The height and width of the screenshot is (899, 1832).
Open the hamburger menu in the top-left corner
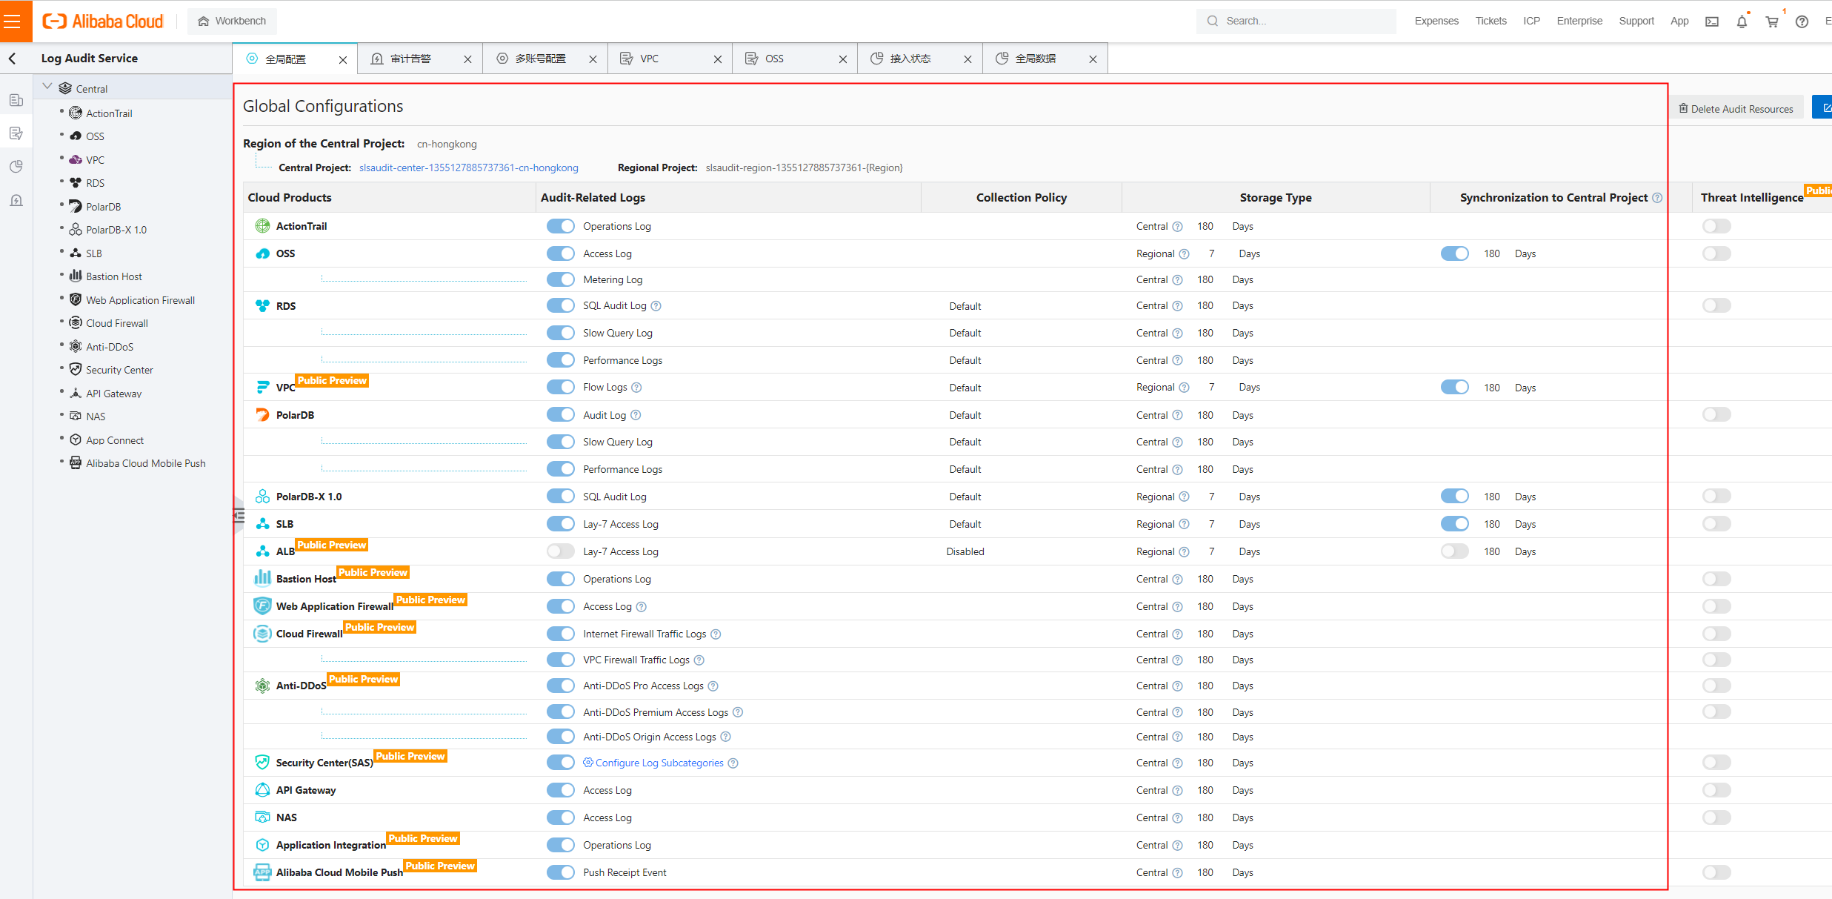(13, 21)
